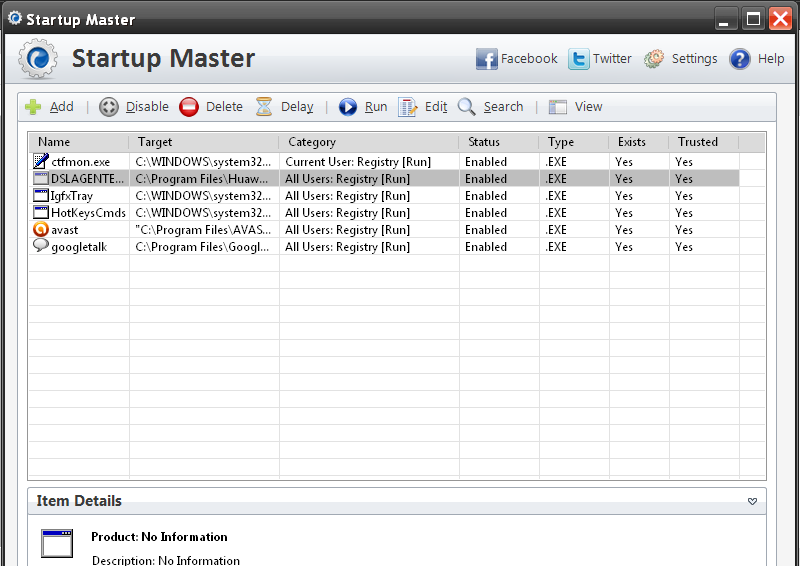Click the ctfmon.exe row icon

(41, 161)
